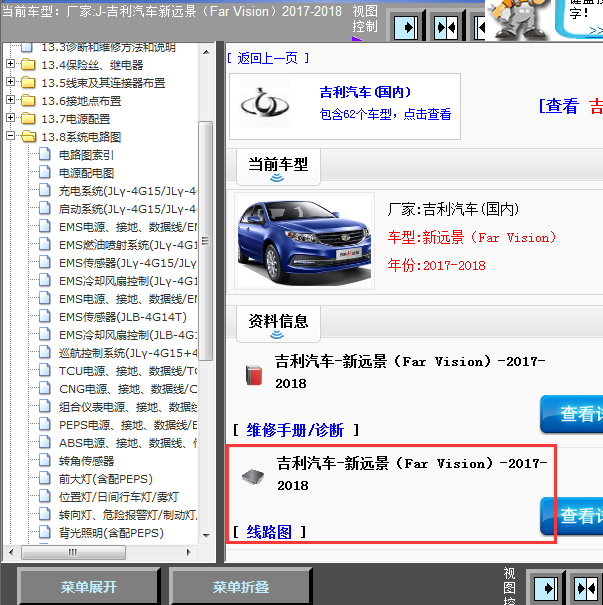
Task: Click 查看 button for repair manual entry
Action: [x=572, y=414]
